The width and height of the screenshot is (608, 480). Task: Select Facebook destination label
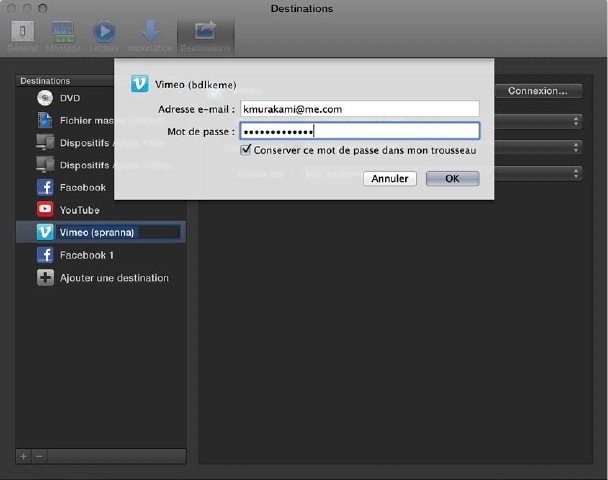click(83, 188)
